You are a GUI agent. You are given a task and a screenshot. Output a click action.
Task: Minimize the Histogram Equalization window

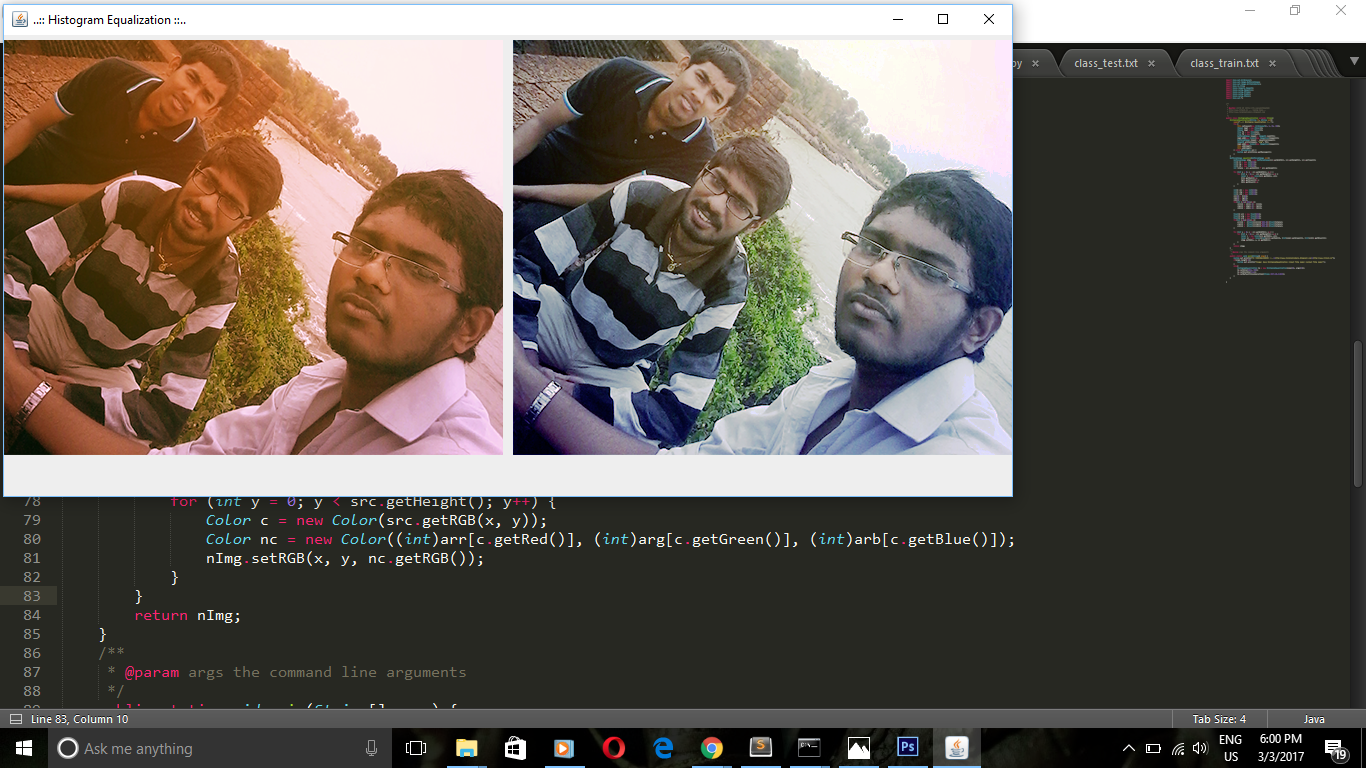(x=897, y=19)
